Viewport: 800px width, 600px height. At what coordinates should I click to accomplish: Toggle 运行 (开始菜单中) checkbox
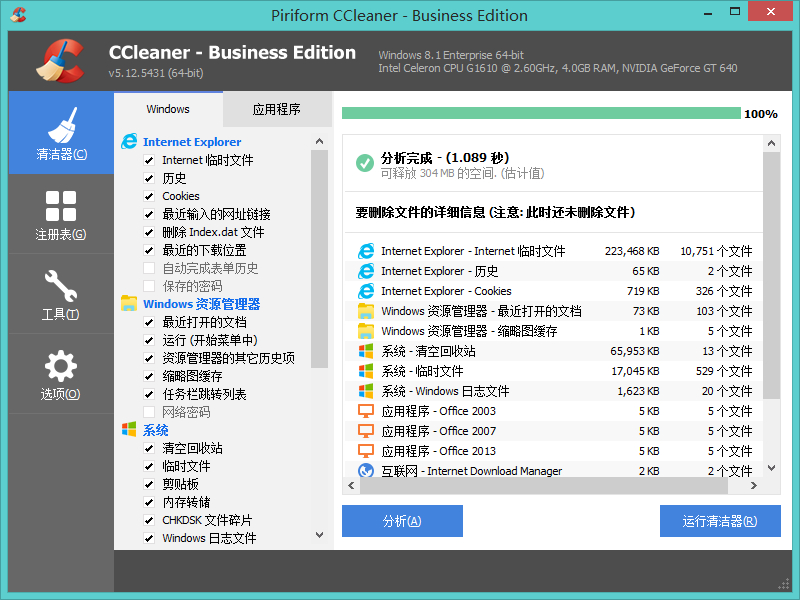coord(149,340)
